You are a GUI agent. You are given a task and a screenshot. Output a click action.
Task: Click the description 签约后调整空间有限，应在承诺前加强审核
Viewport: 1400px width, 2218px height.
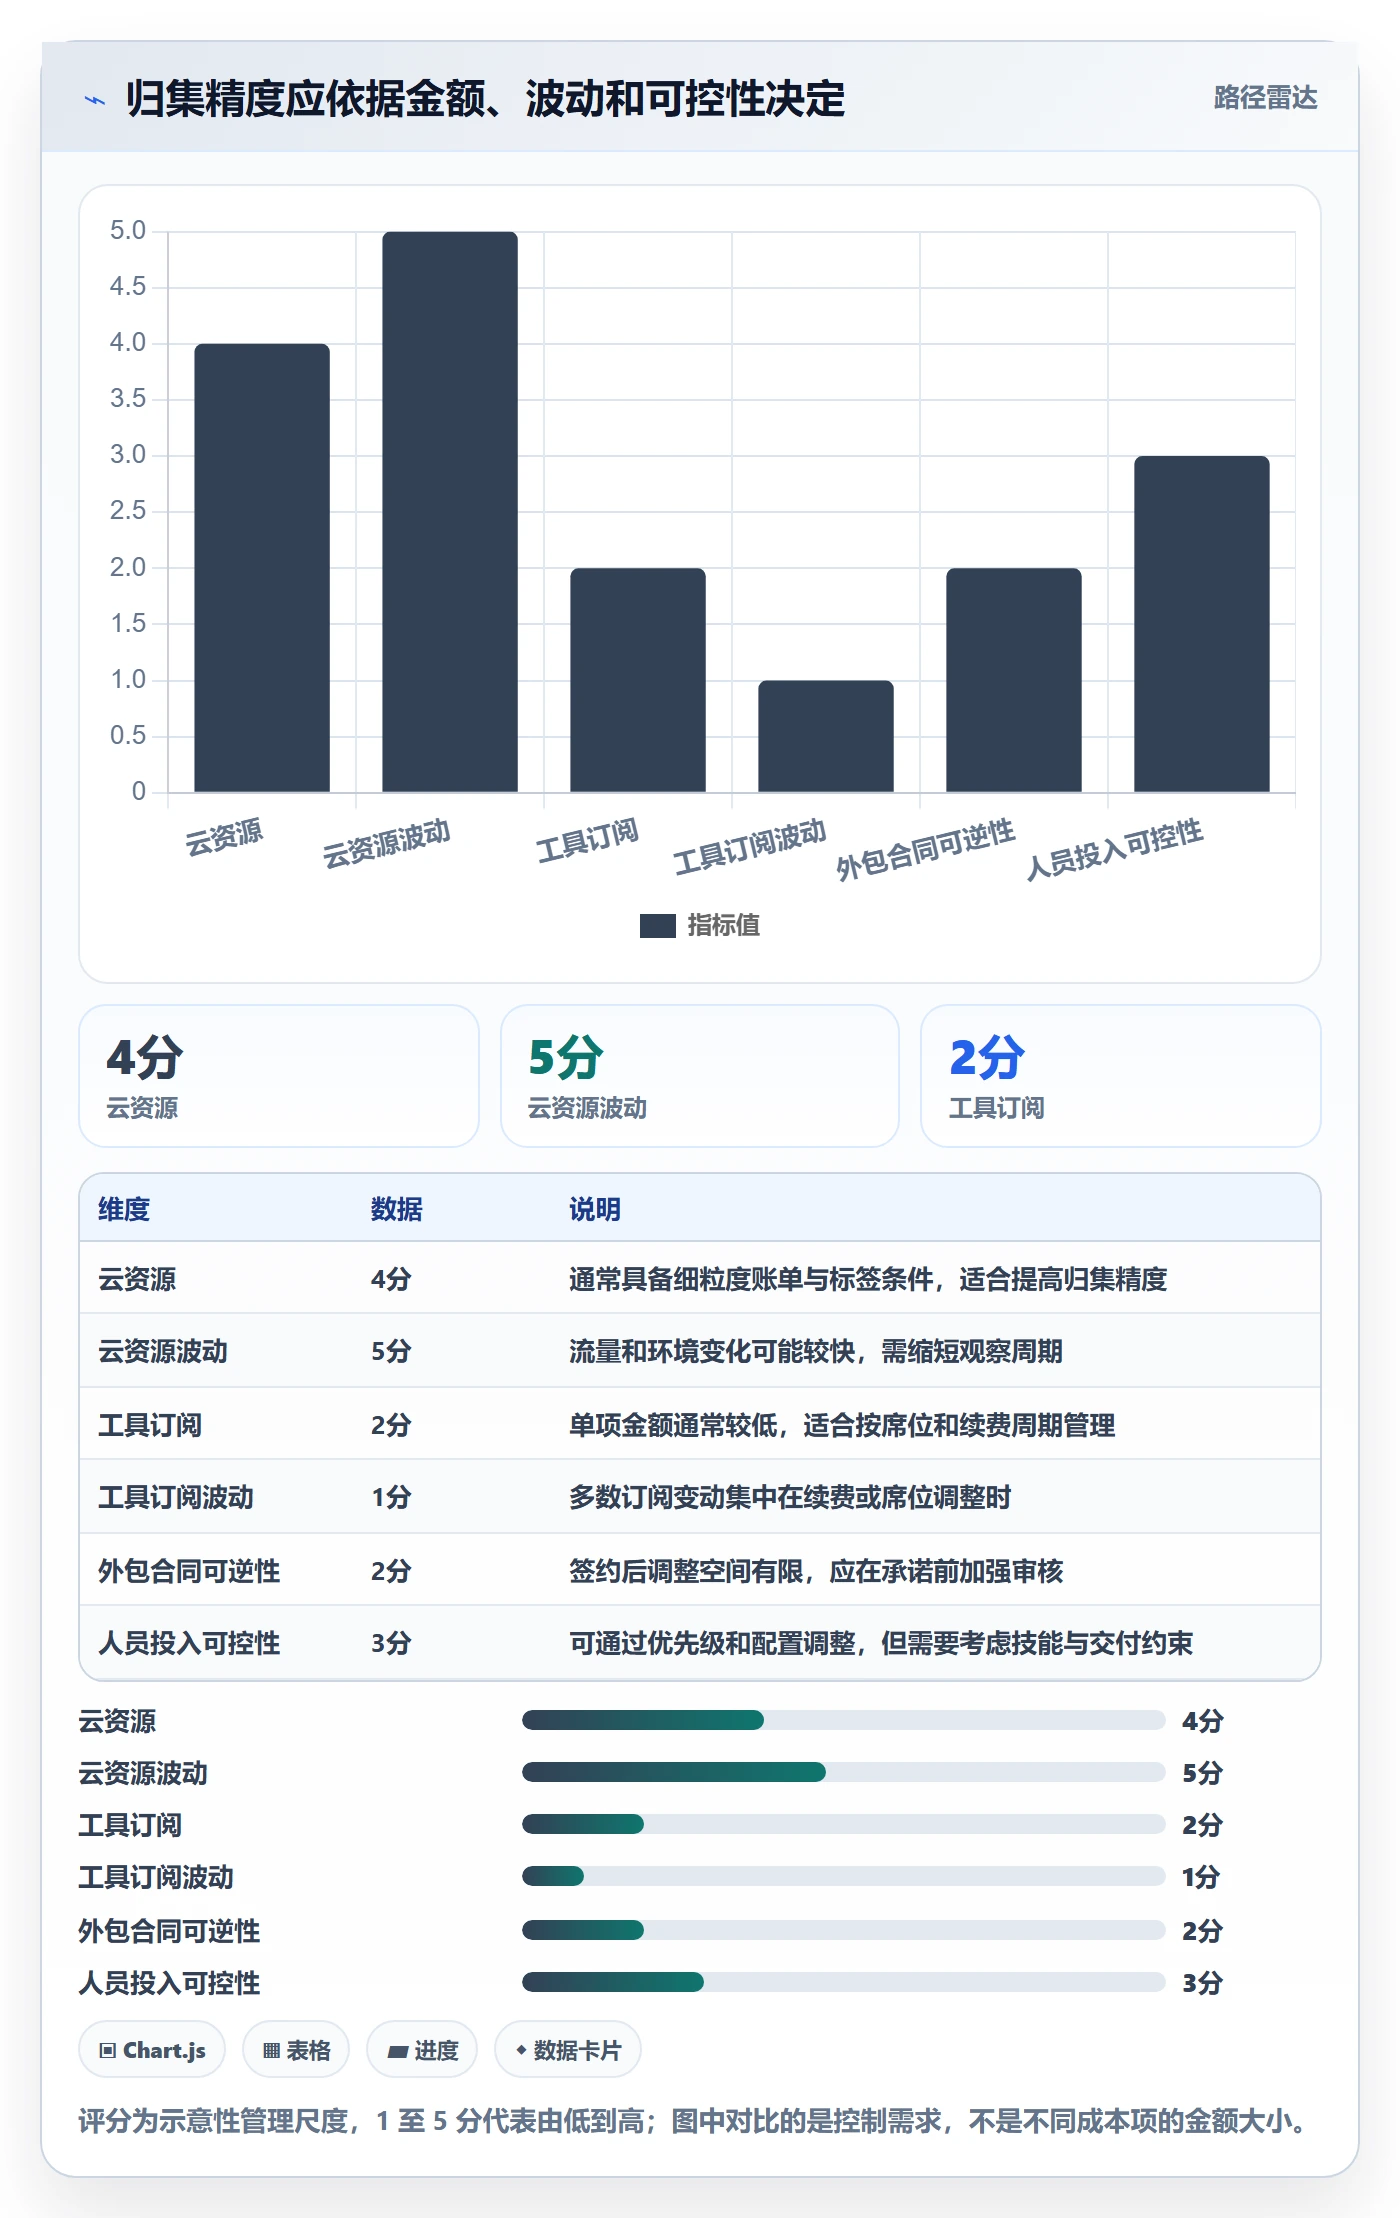(x=816, y=1571)
